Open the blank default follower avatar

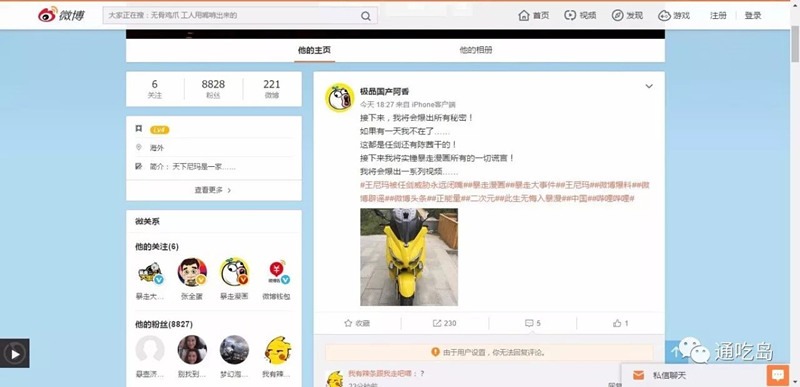pyautogui.click(x=150, y=349)
